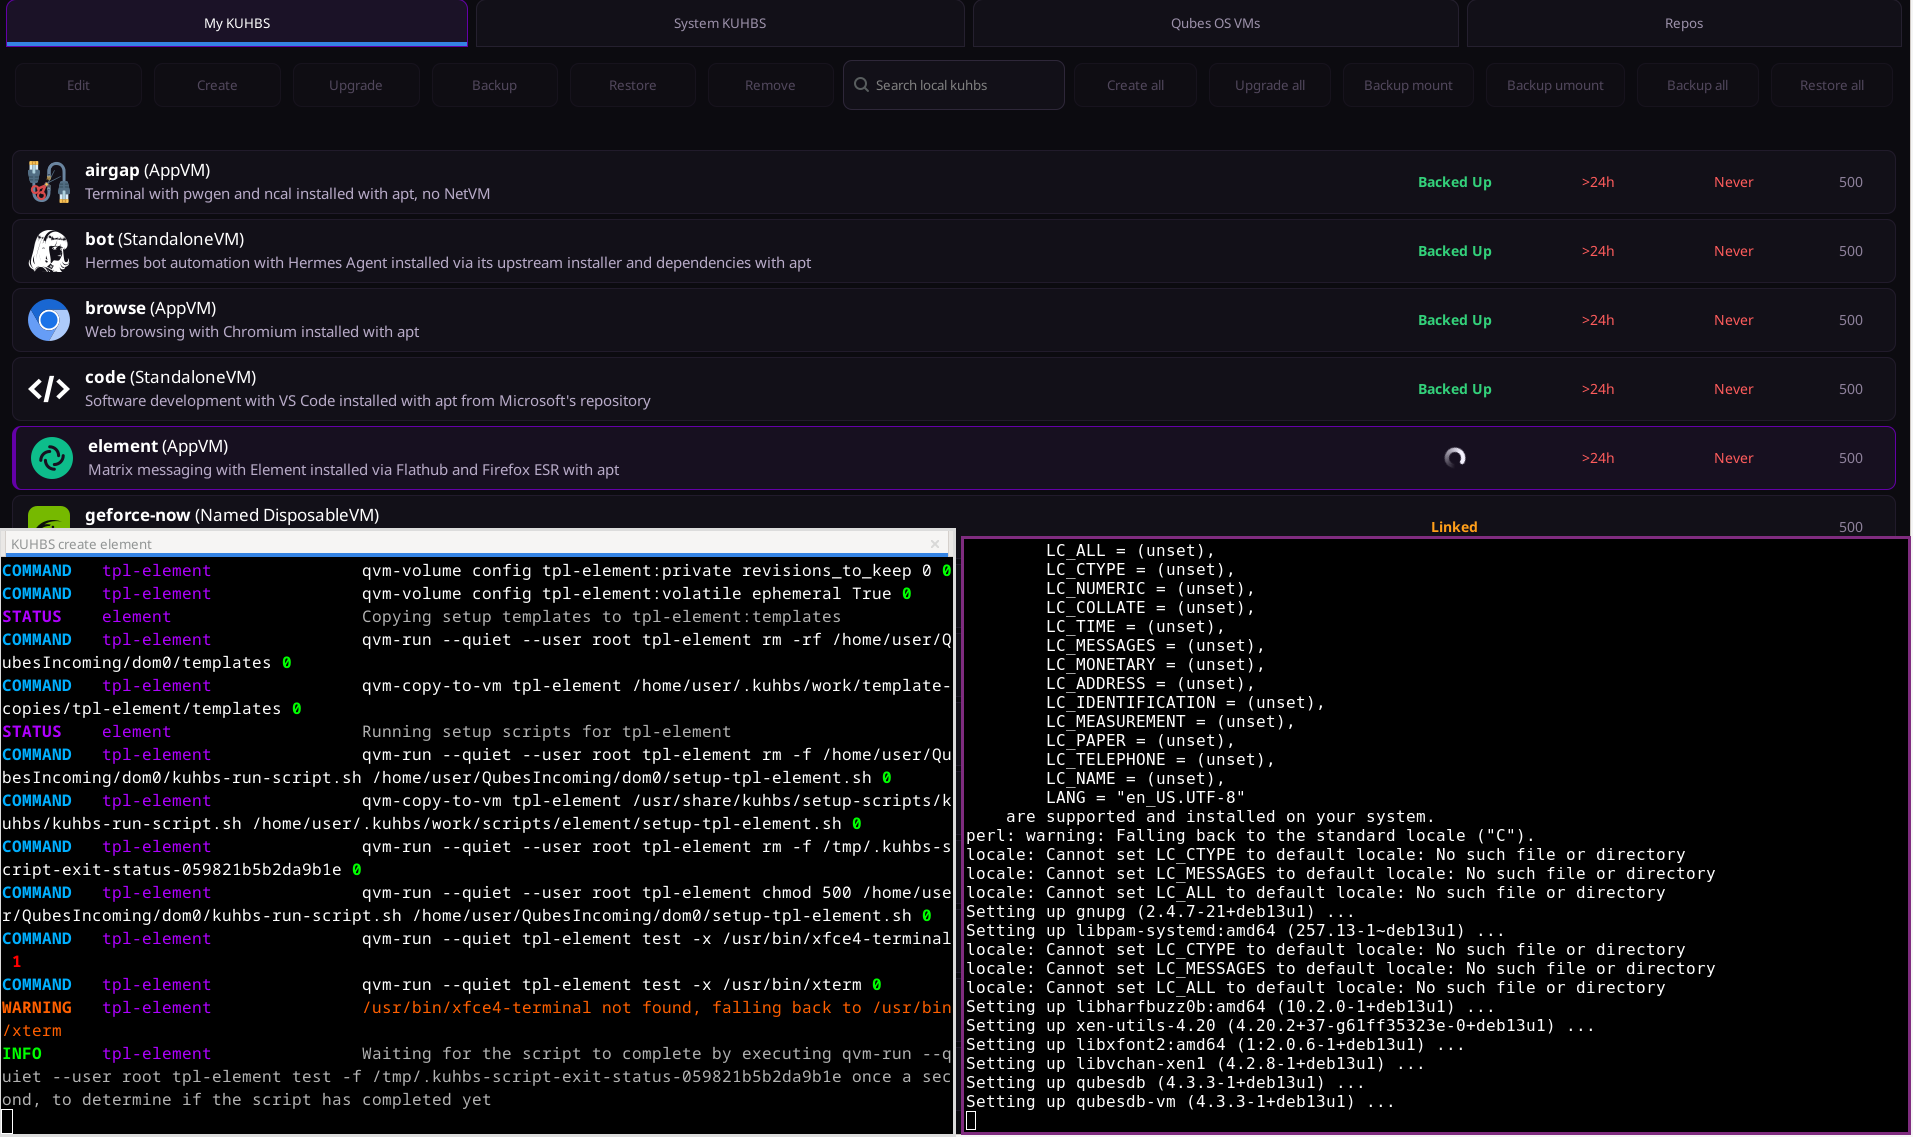
Task: Click Never value in bot row
Action: 1733,251
